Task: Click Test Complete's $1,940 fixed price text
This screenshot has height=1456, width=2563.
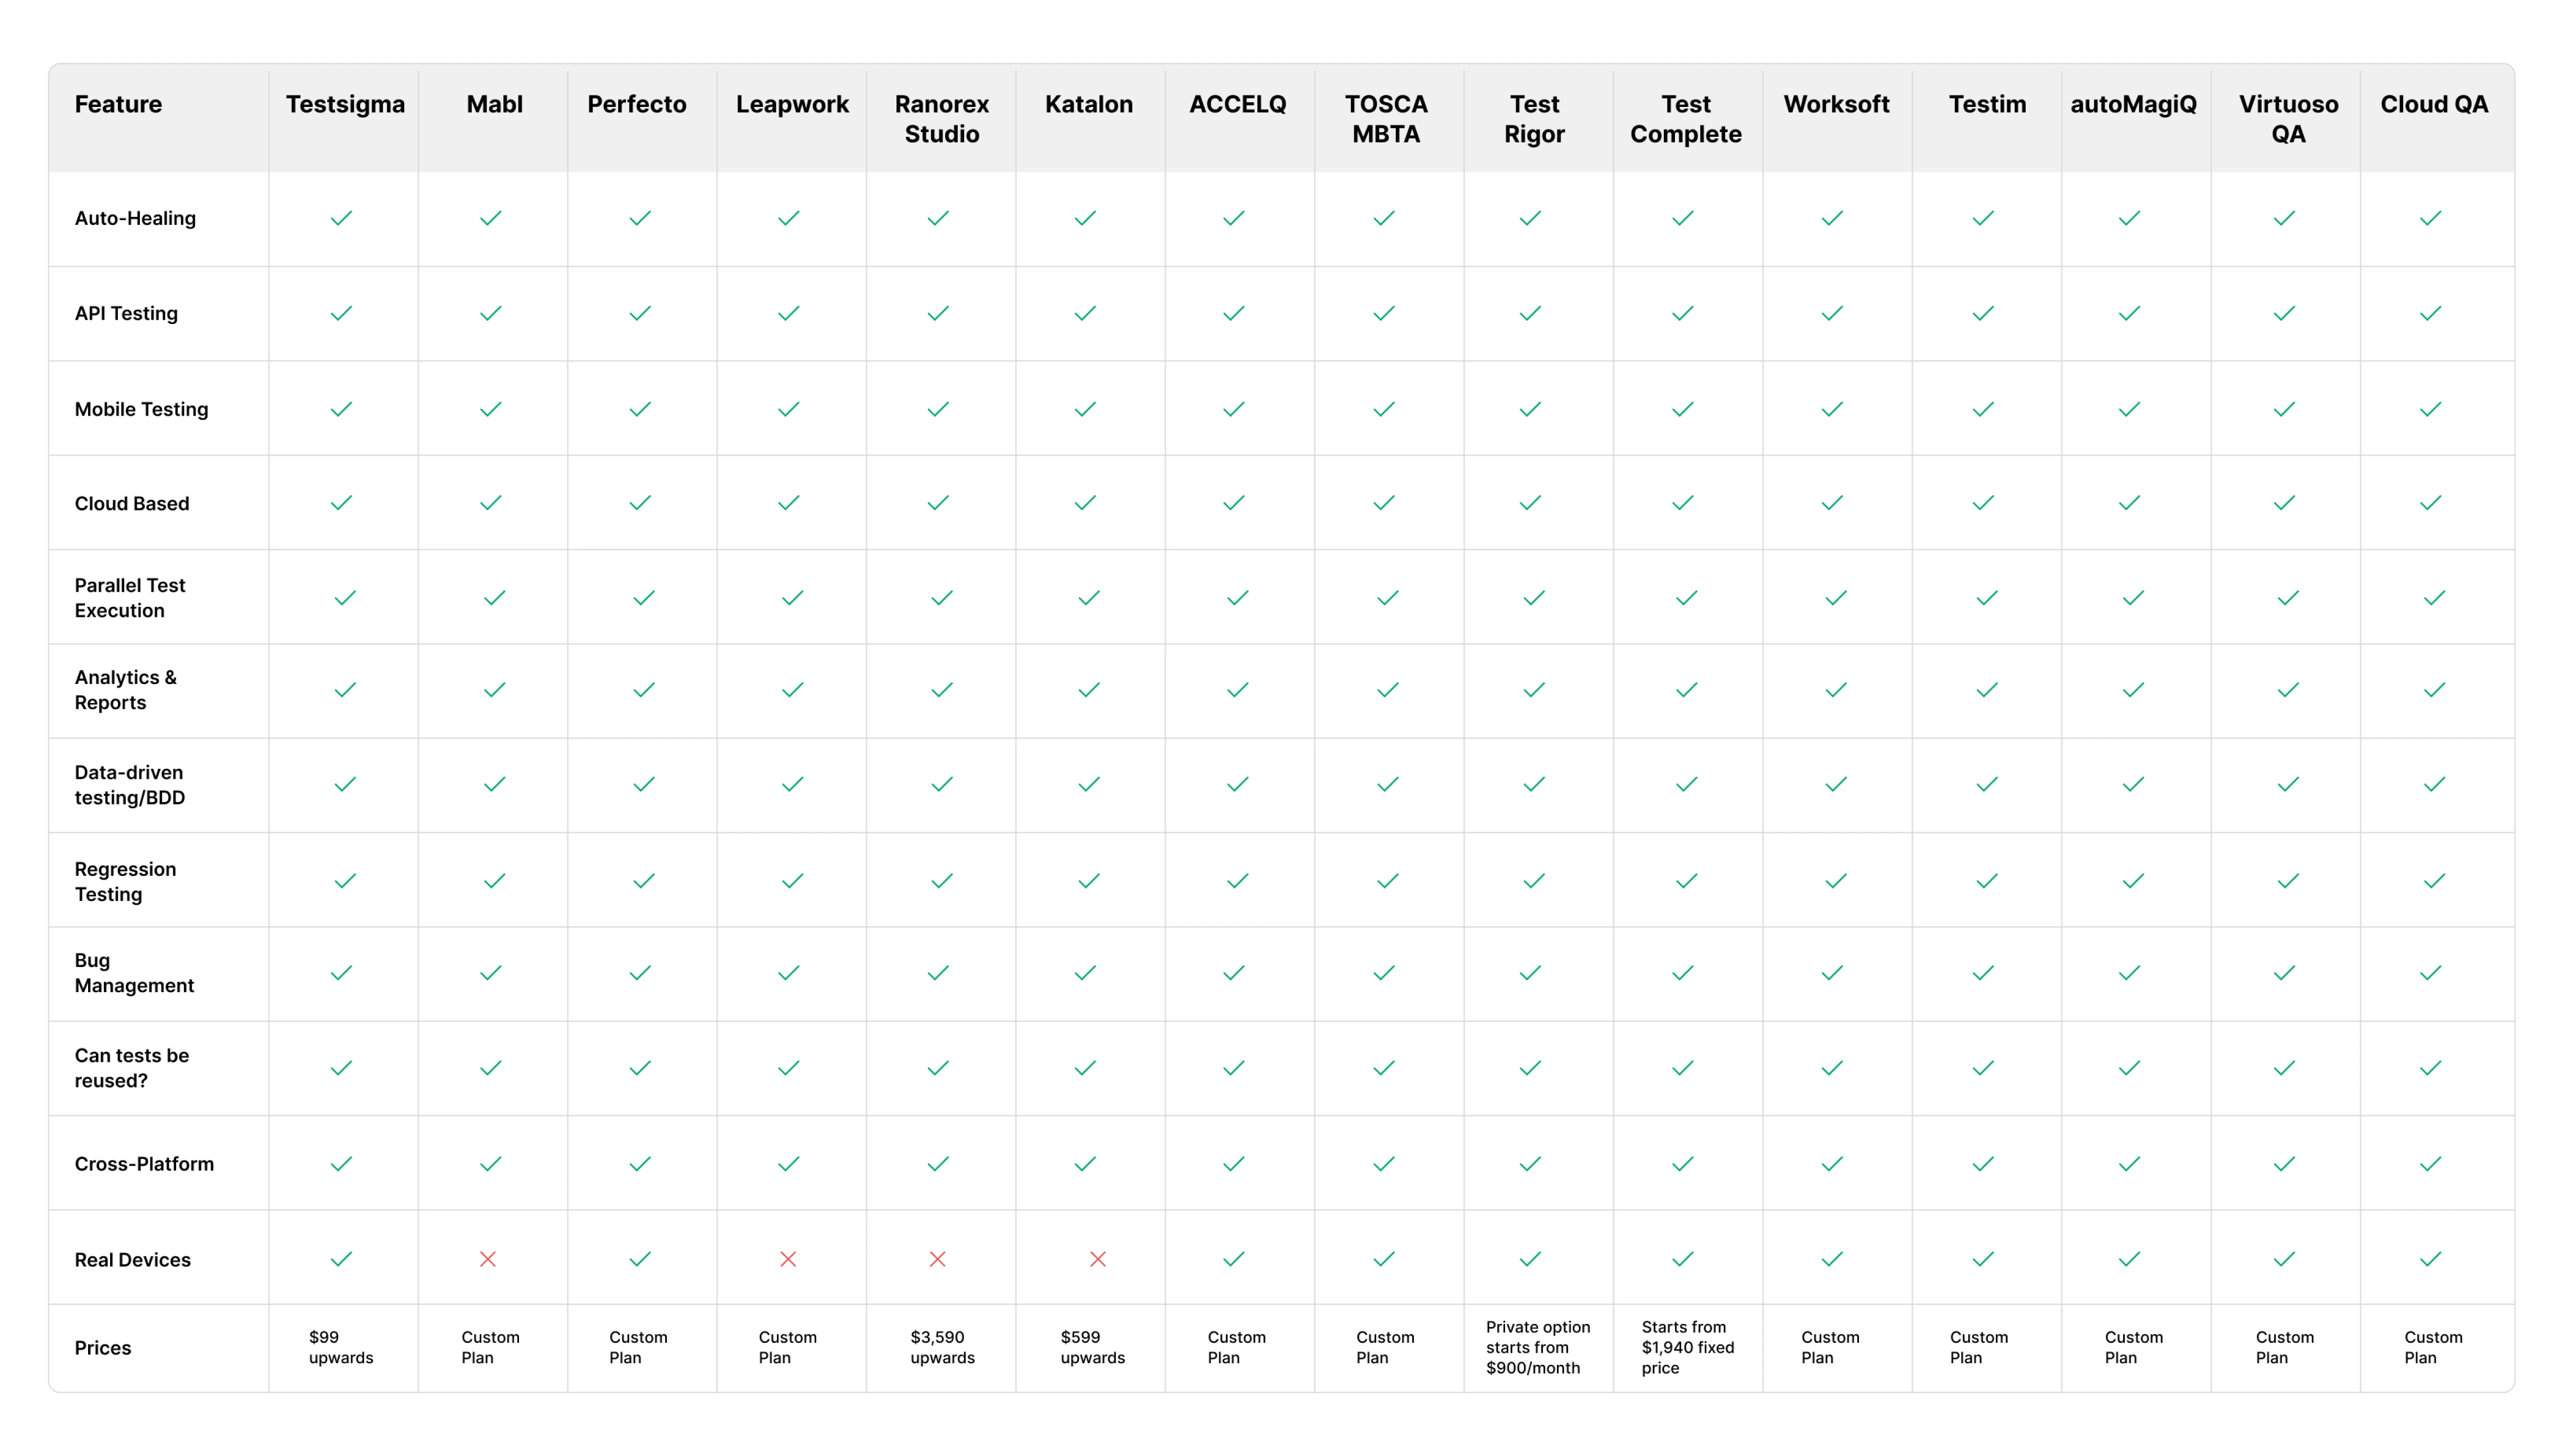Action: 1687,1347
